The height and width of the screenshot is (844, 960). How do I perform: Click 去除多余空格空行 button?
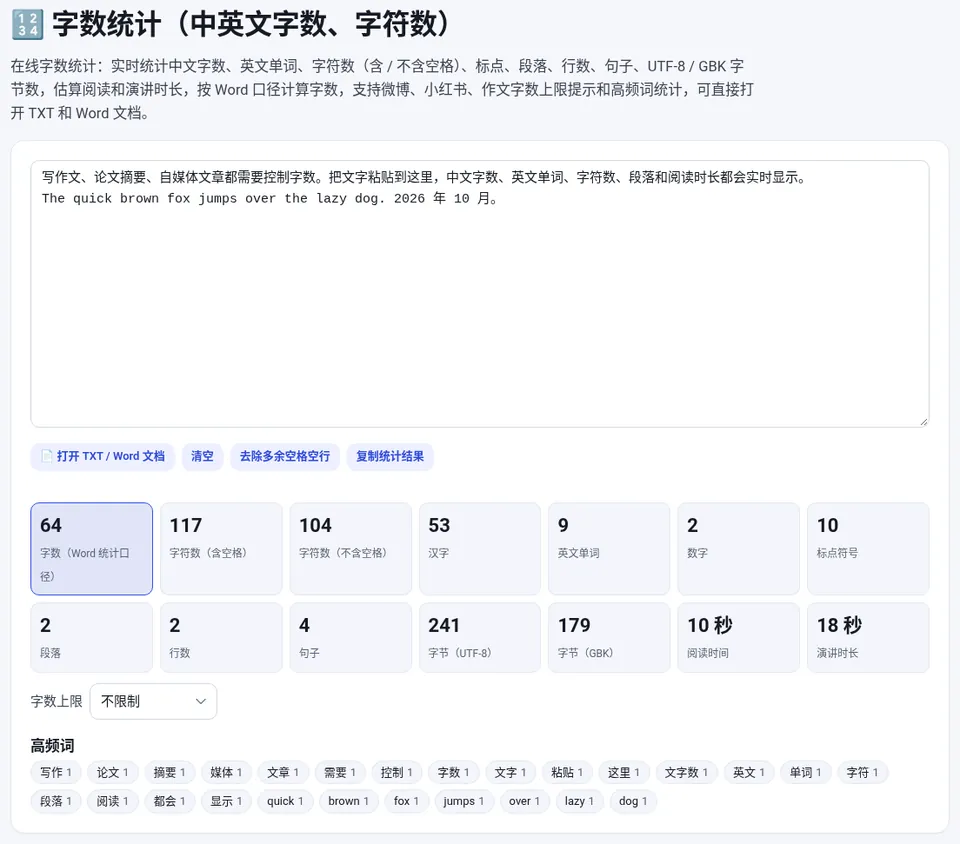(x=285, y=457)
